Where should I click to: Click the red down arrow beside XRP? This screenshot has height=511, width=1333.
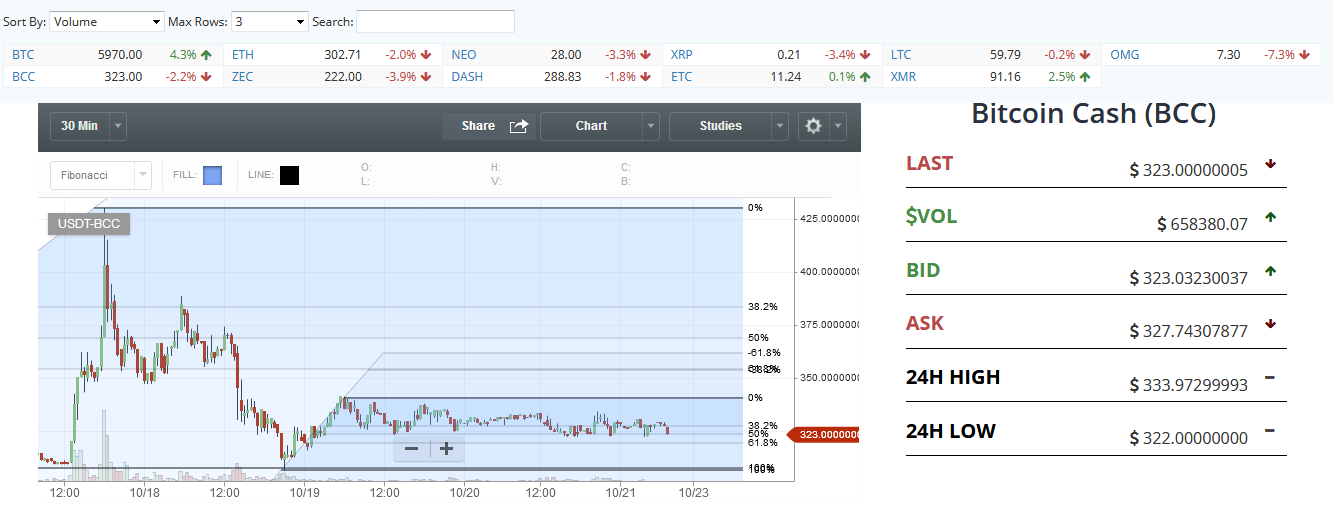click(865, 55)
